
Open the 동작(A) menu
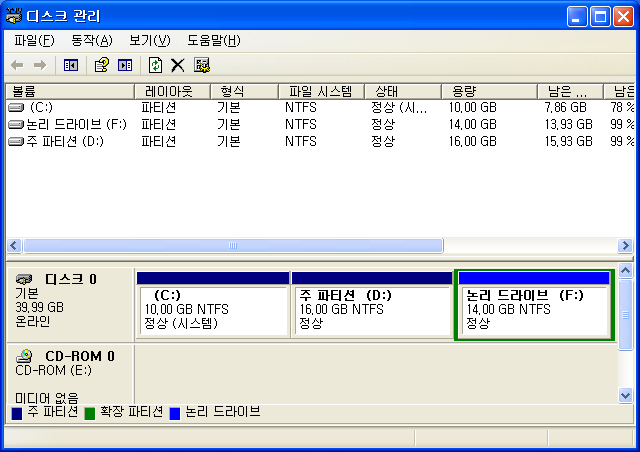point(91,40)
